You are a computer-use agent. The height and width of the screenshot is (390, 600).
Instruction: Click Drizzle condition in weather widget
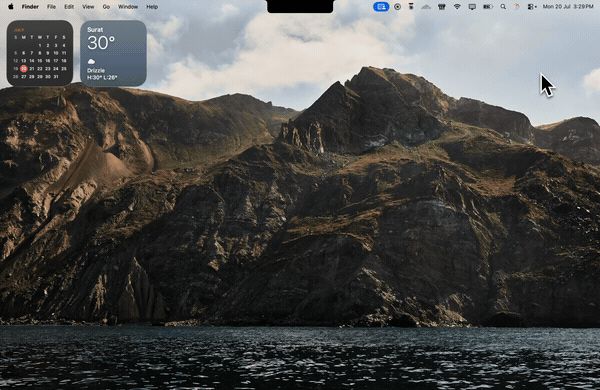96,71
